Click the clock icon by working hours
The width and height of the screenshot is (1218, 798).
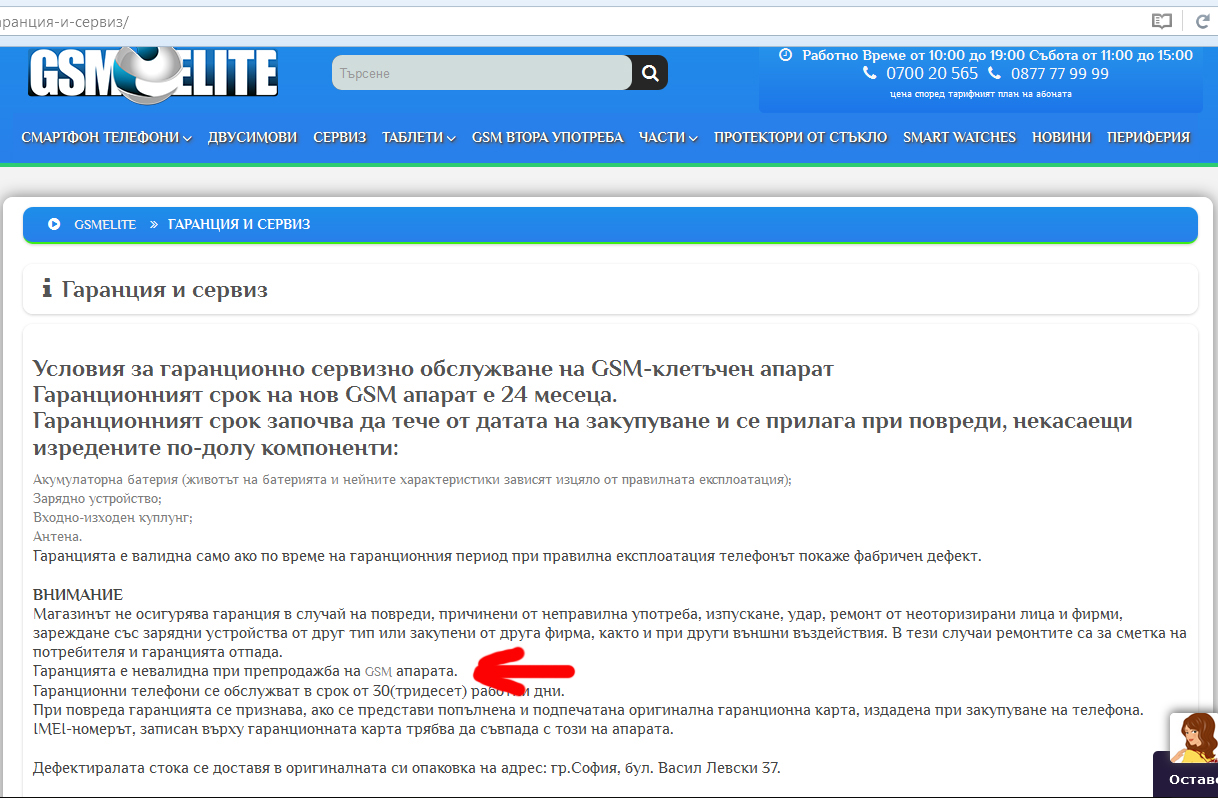tap(785, 55)
